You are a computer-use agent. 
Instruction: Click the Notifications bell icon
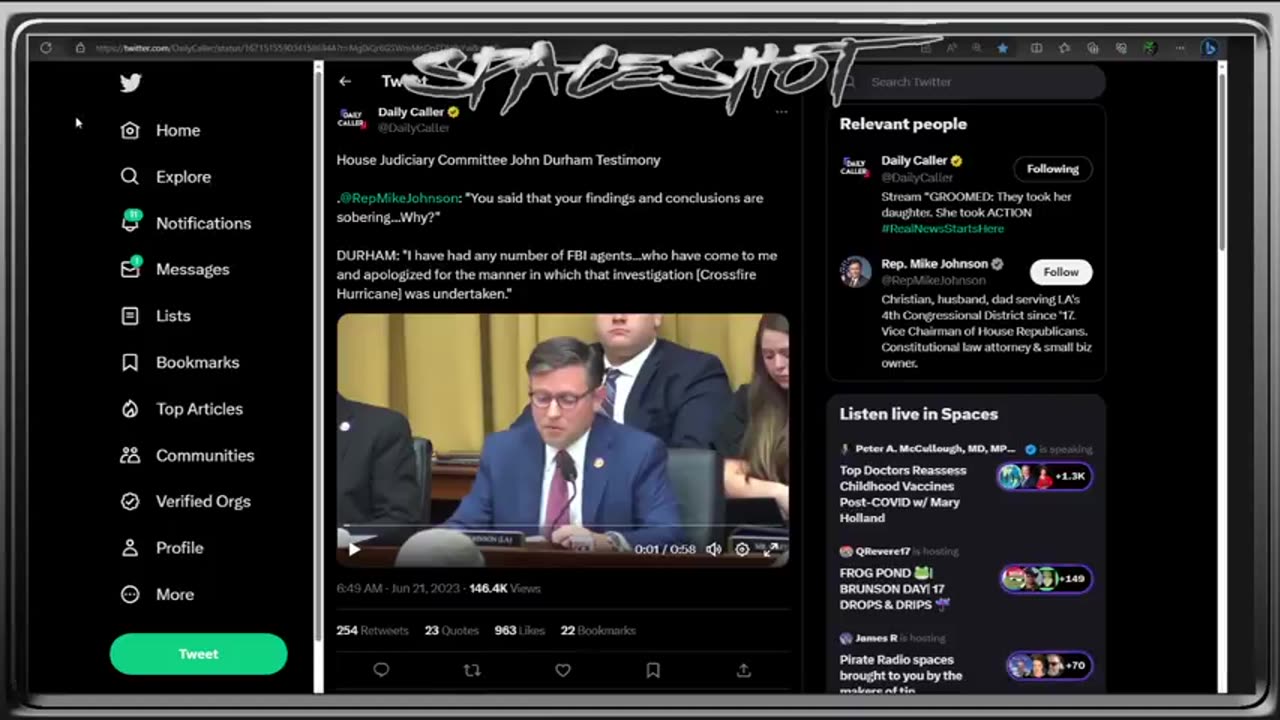130,222
